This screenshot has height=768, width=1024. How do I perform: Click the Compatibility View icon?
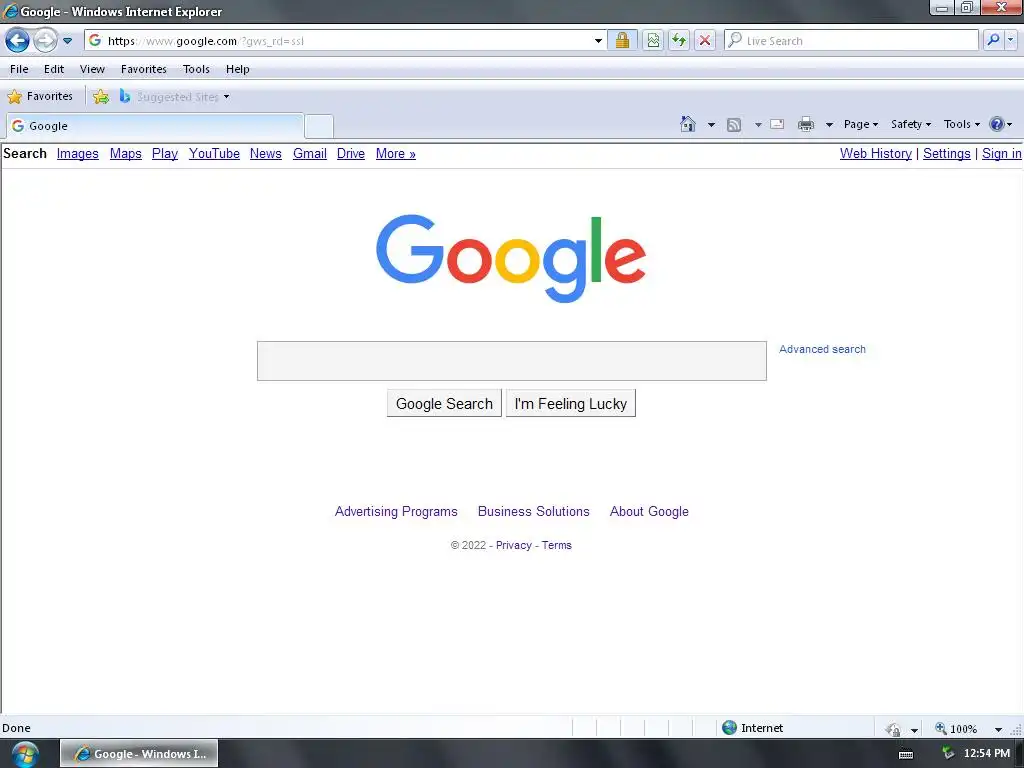pos(653,40)
